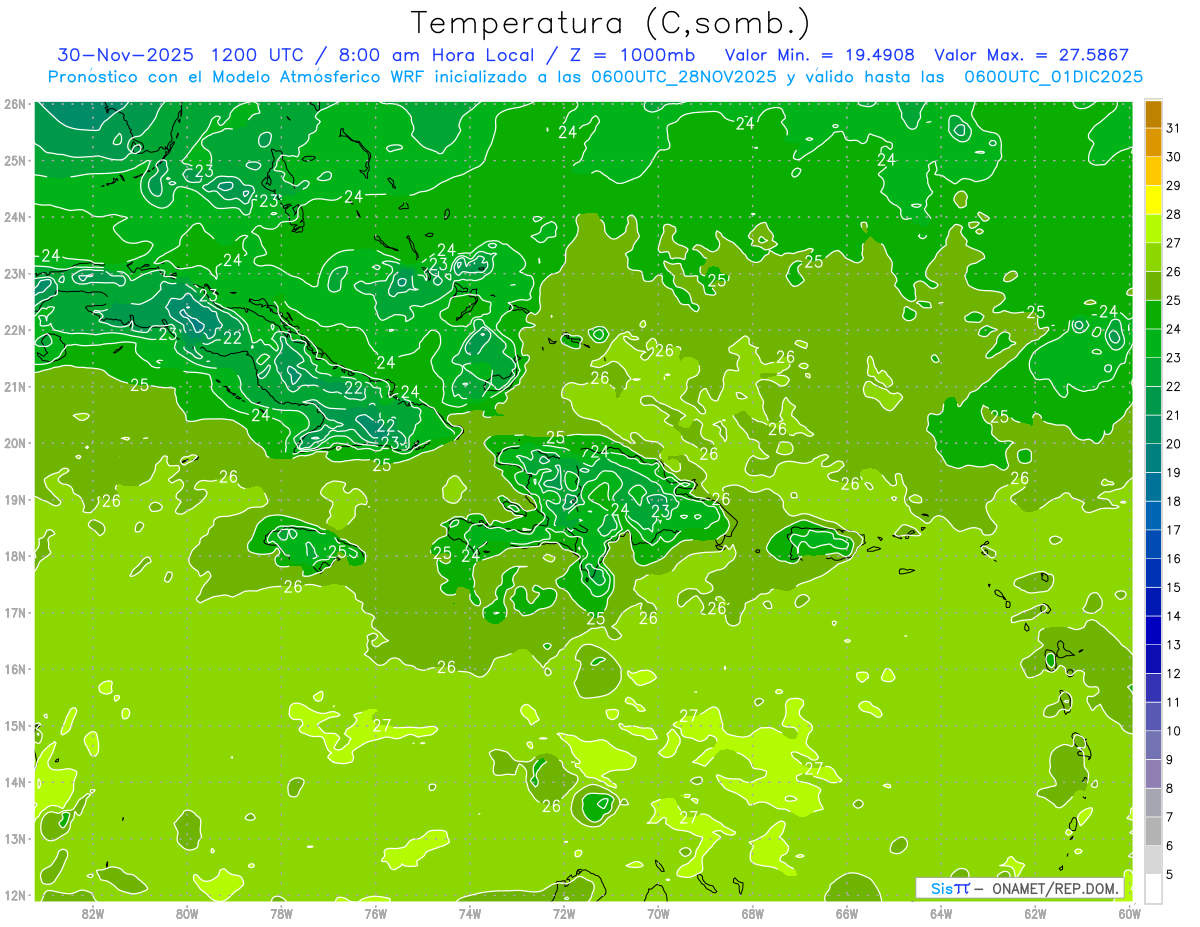Click the '76W' longitude axis label

pos(376,913)
